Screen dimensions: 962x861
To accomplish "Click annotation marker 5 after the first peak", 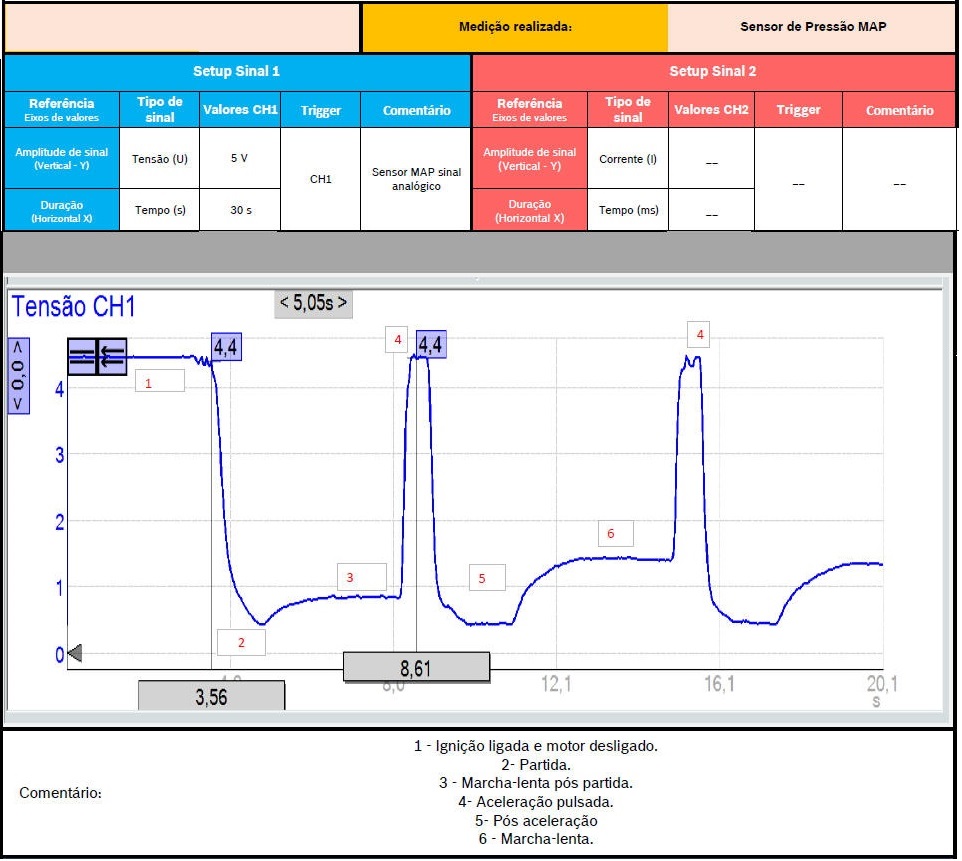I will [x=487, y=578].
